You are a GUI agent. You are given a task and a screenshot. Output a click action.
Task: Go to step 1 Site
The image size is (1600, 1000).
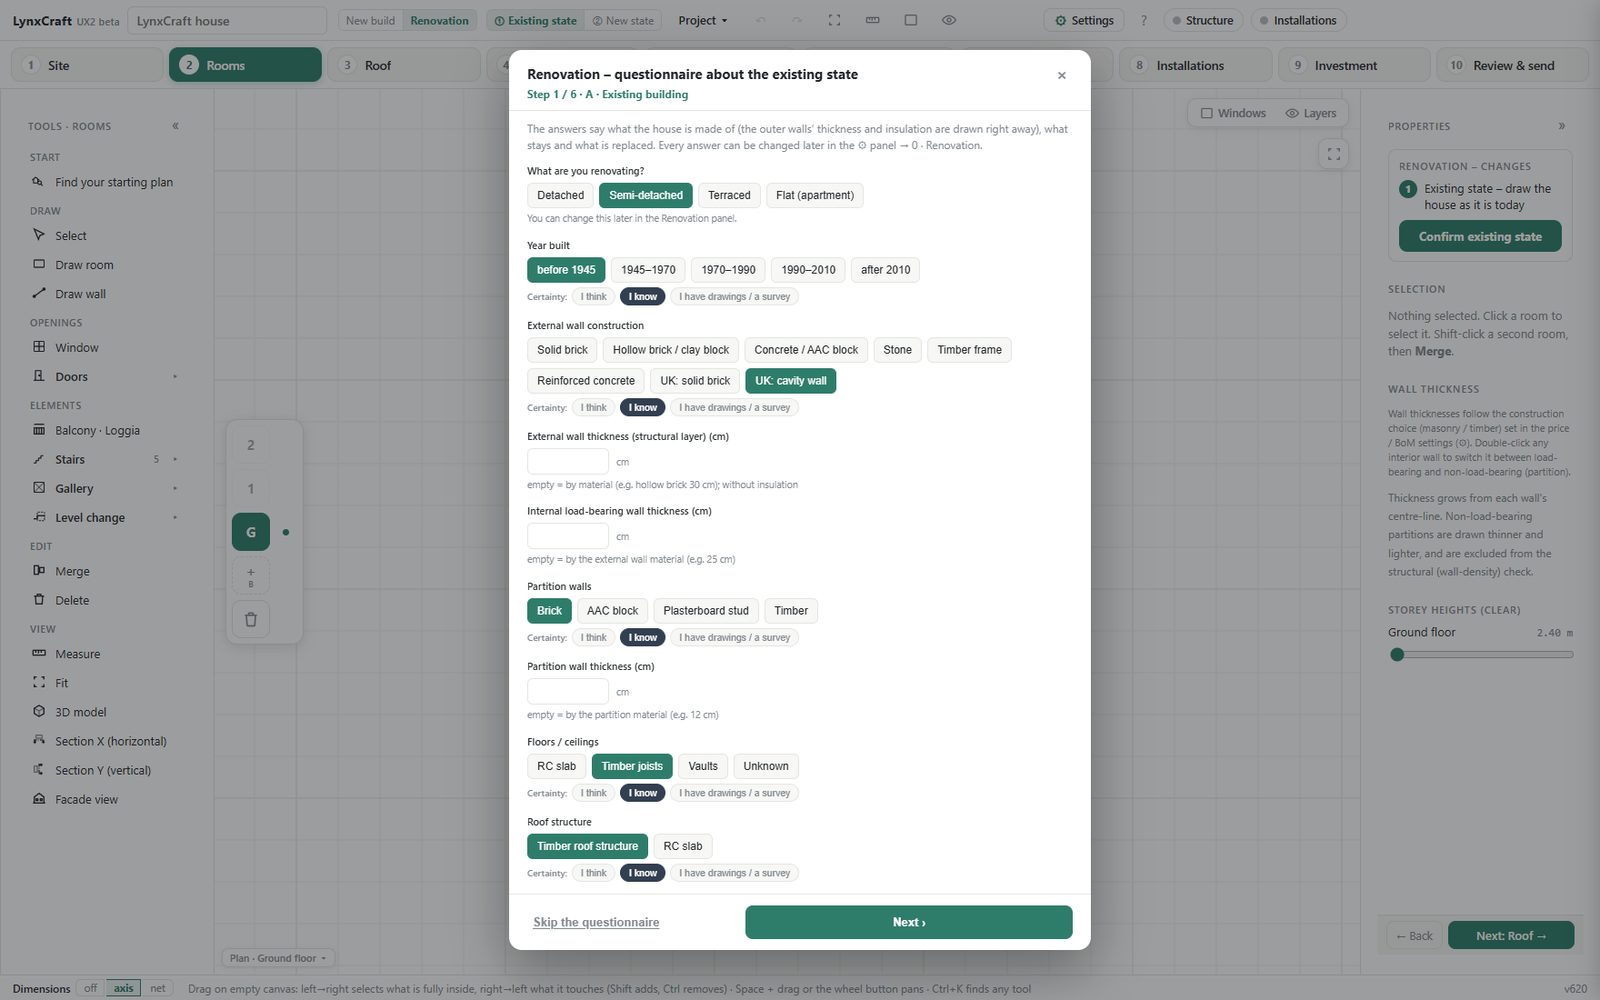87,65
